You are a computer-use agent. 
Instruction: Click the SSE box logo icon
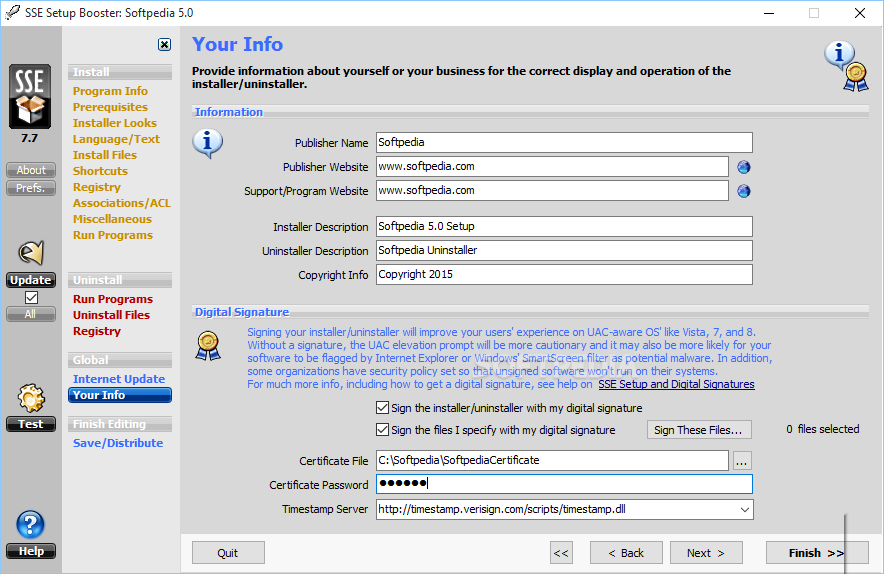tap(30, 96)
